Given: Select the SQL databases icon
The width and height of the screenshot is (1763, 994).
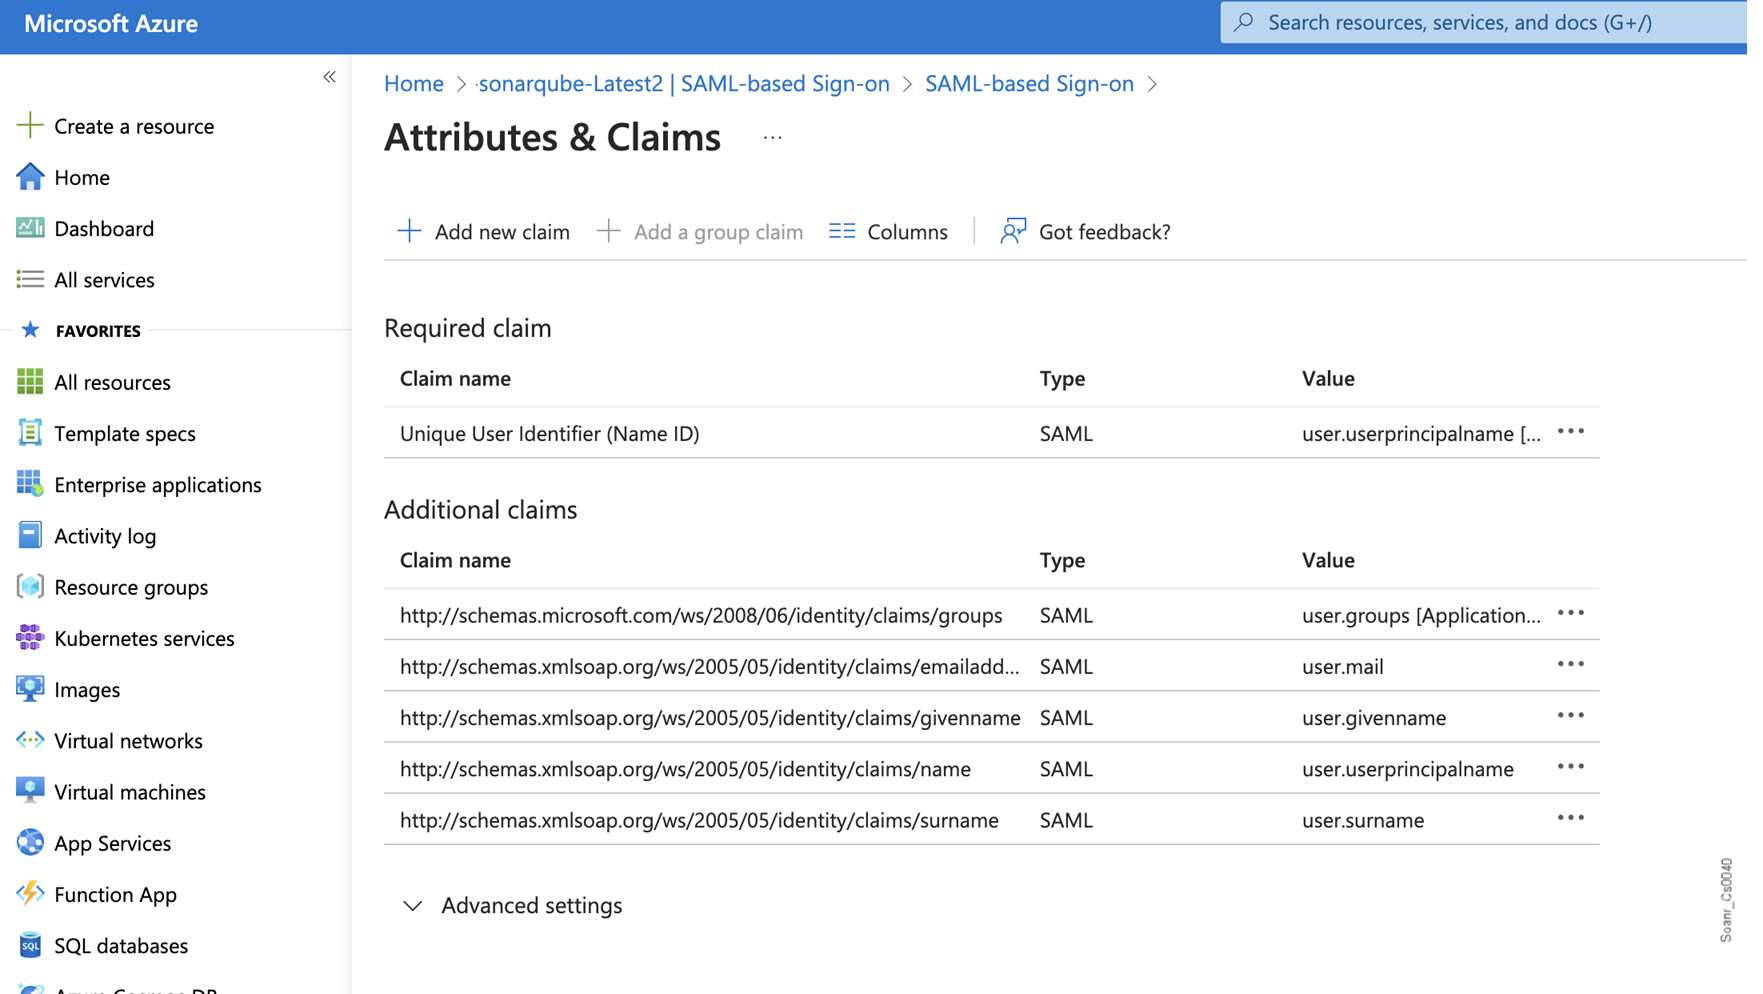Looking at the screenshot, I should click(x=30, y=945).
